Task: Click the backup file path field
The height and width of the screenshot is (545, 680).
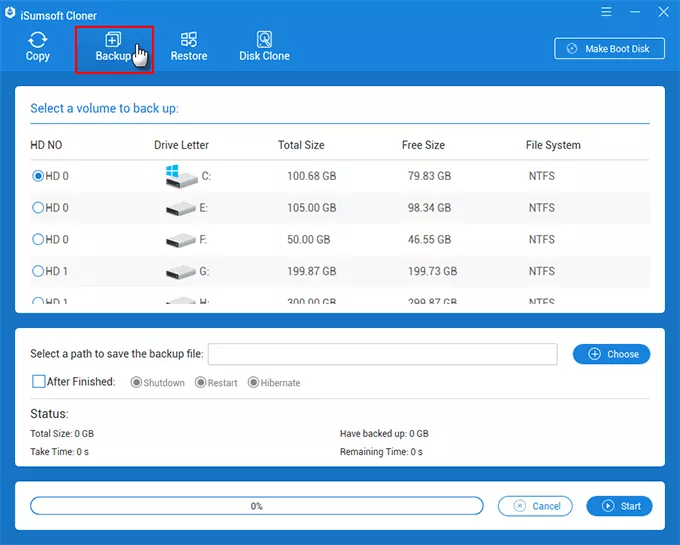Action: [382, 354]
